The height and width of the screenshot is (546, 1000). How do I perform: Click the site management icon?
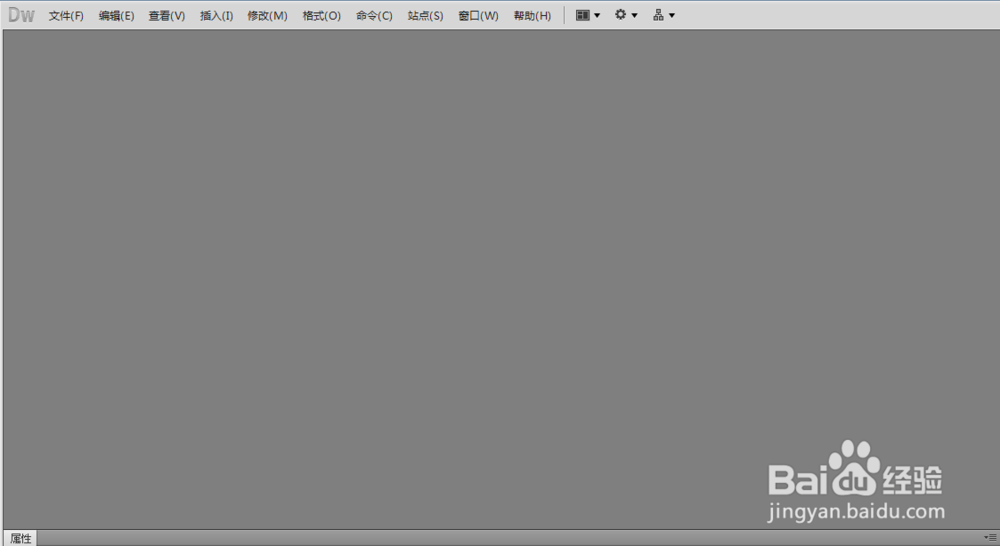(x=659, y=15)
